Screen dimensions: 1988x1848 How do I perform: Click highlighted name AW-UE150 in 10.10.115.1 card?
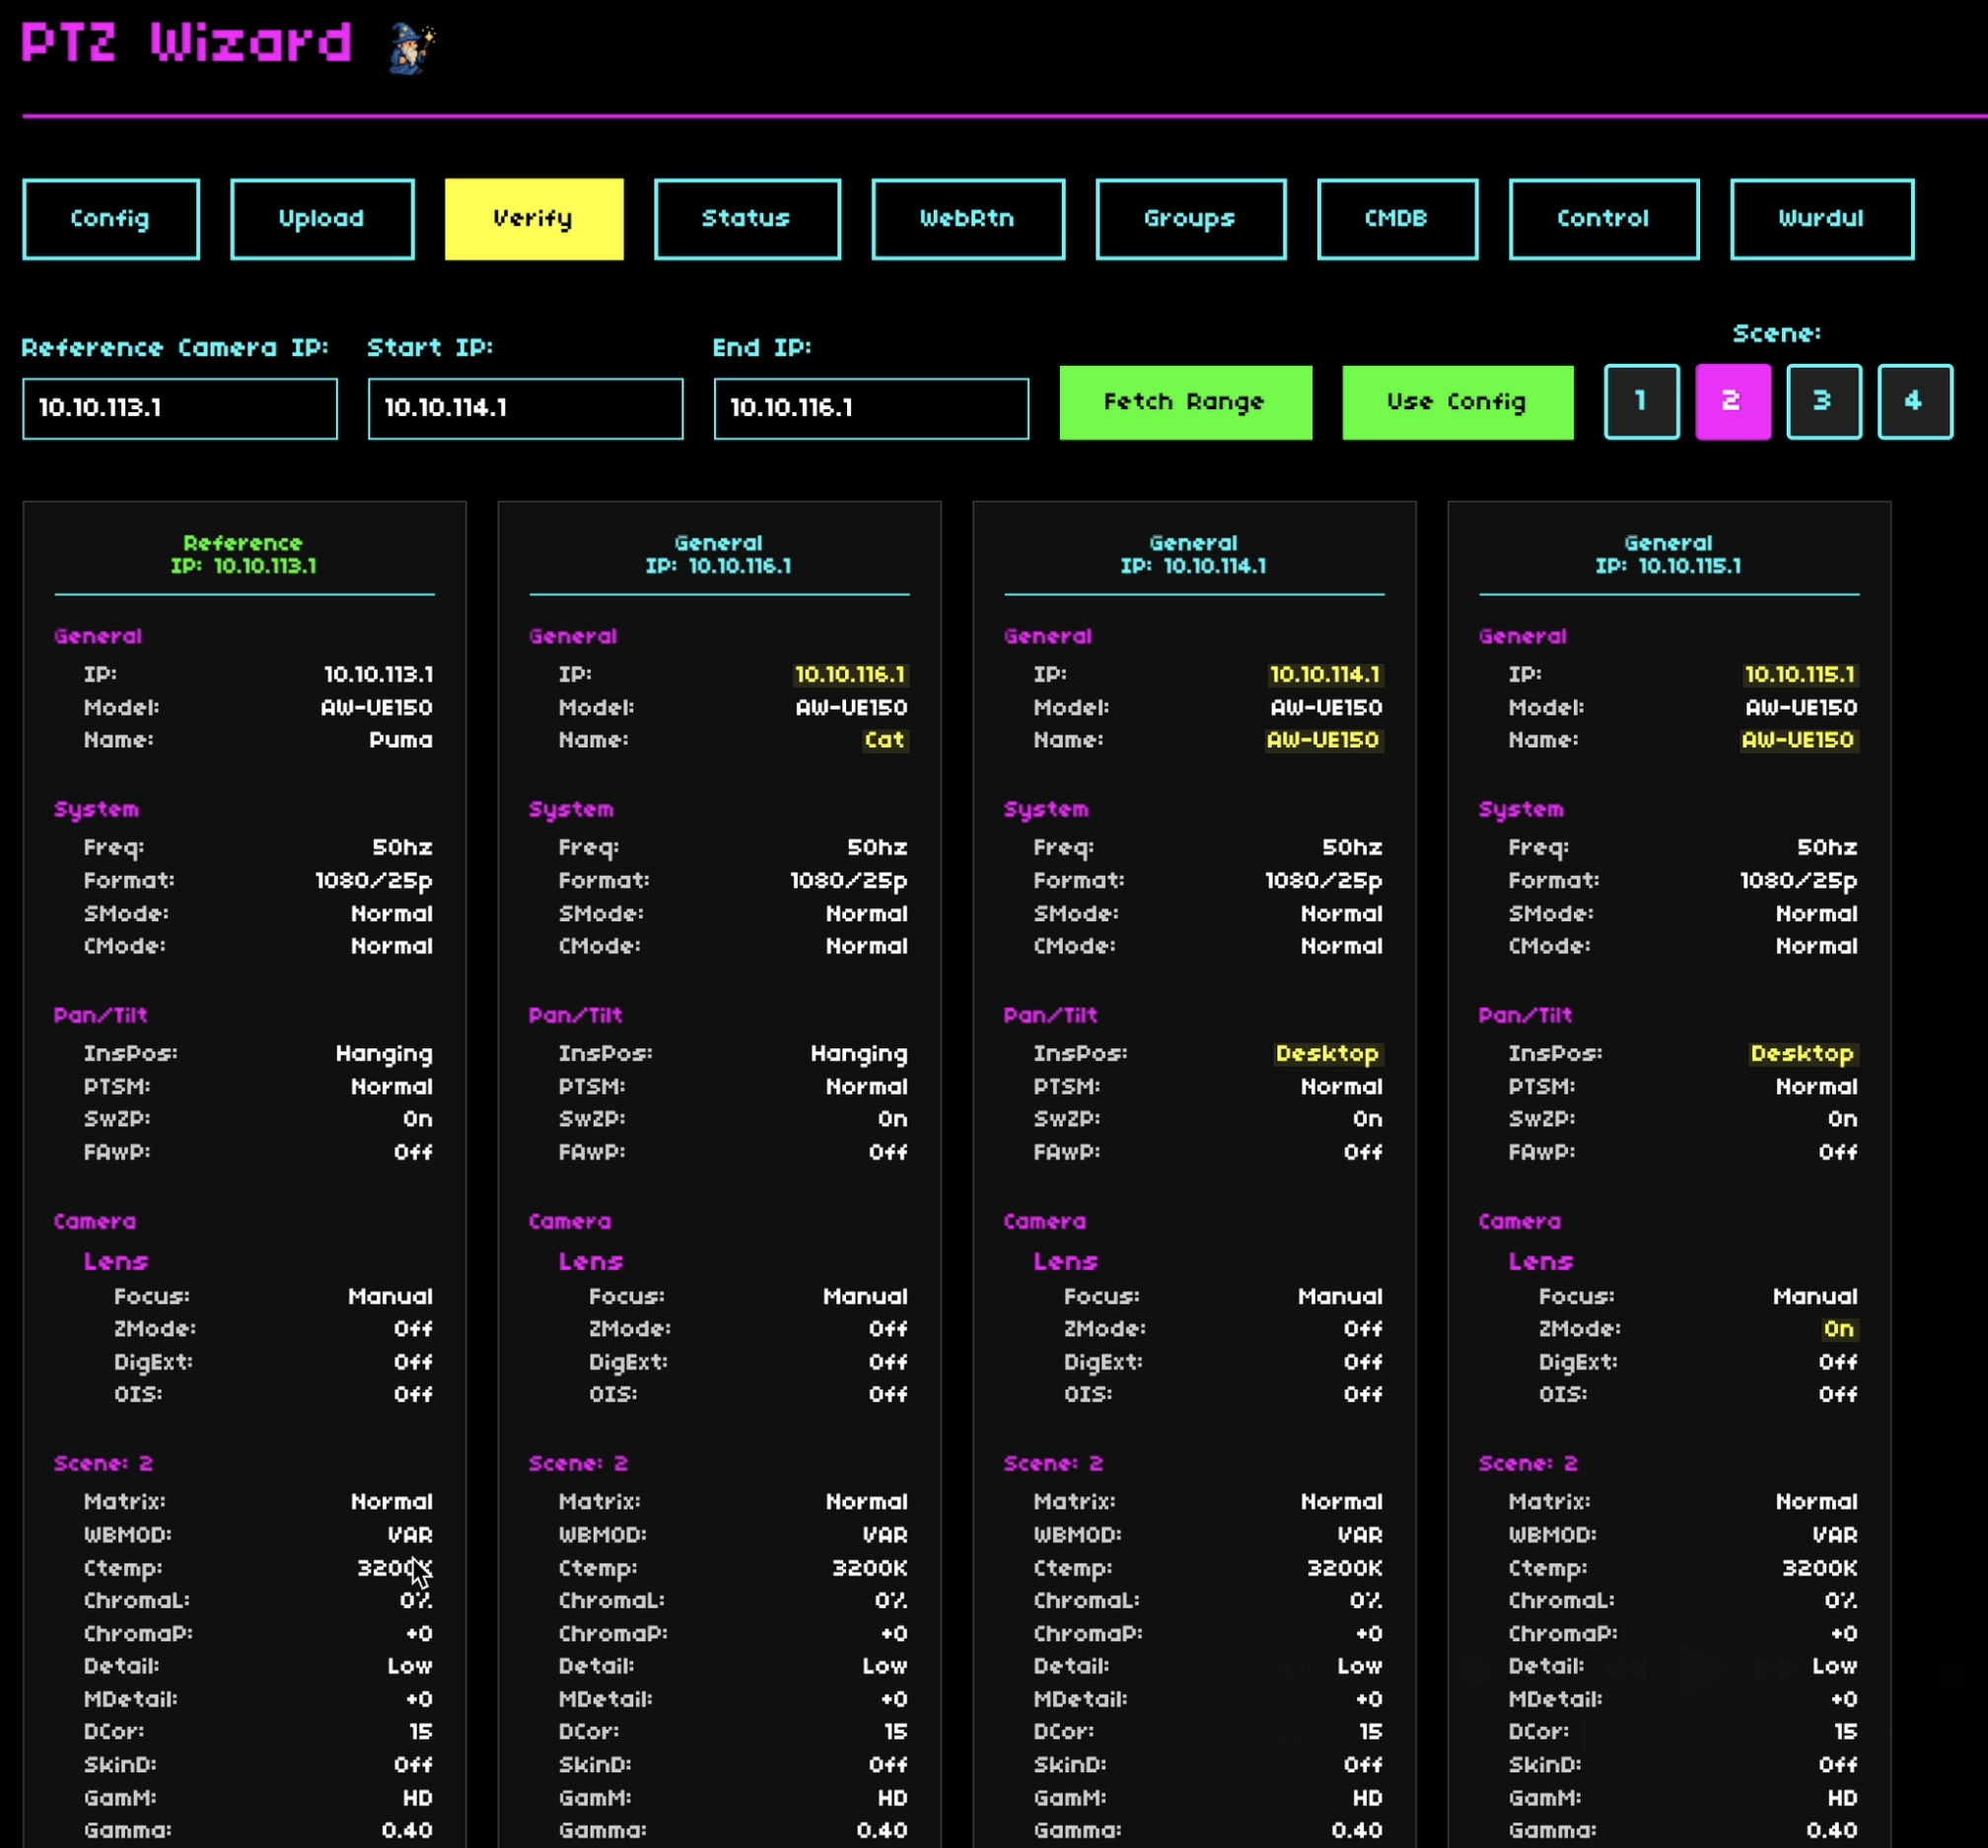point(1798,740)
